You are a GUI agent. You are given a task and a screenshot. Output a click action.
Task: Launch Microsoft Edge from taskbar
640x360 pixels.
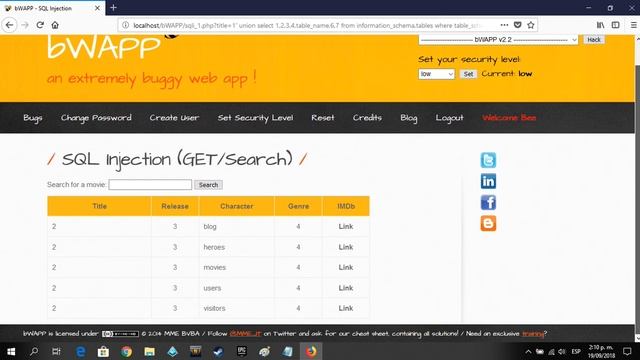(x=81, y=351)
